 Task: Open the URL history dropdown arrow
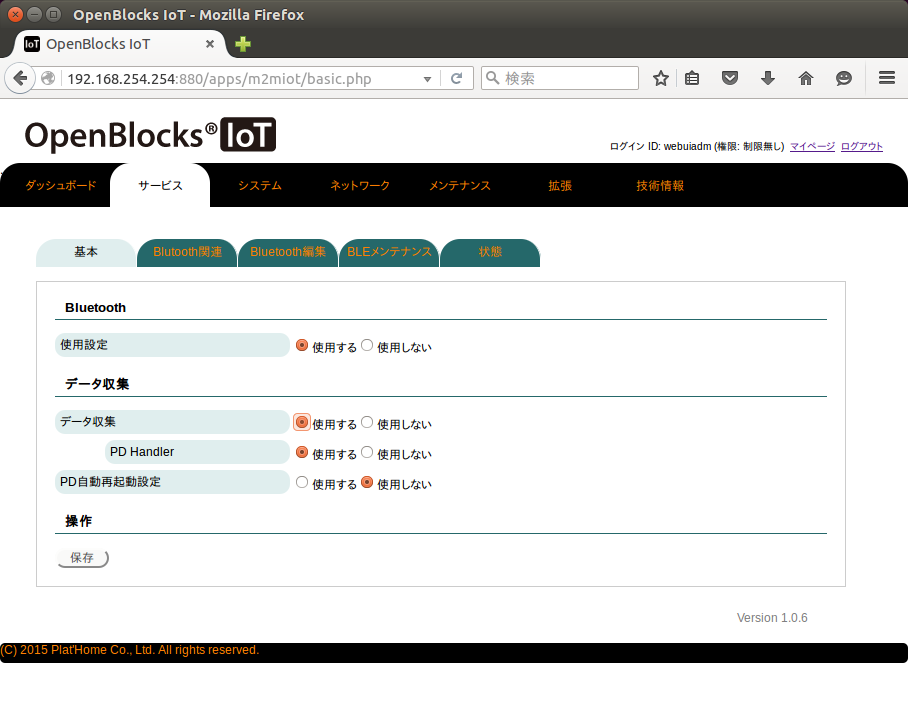coord(427,79)
